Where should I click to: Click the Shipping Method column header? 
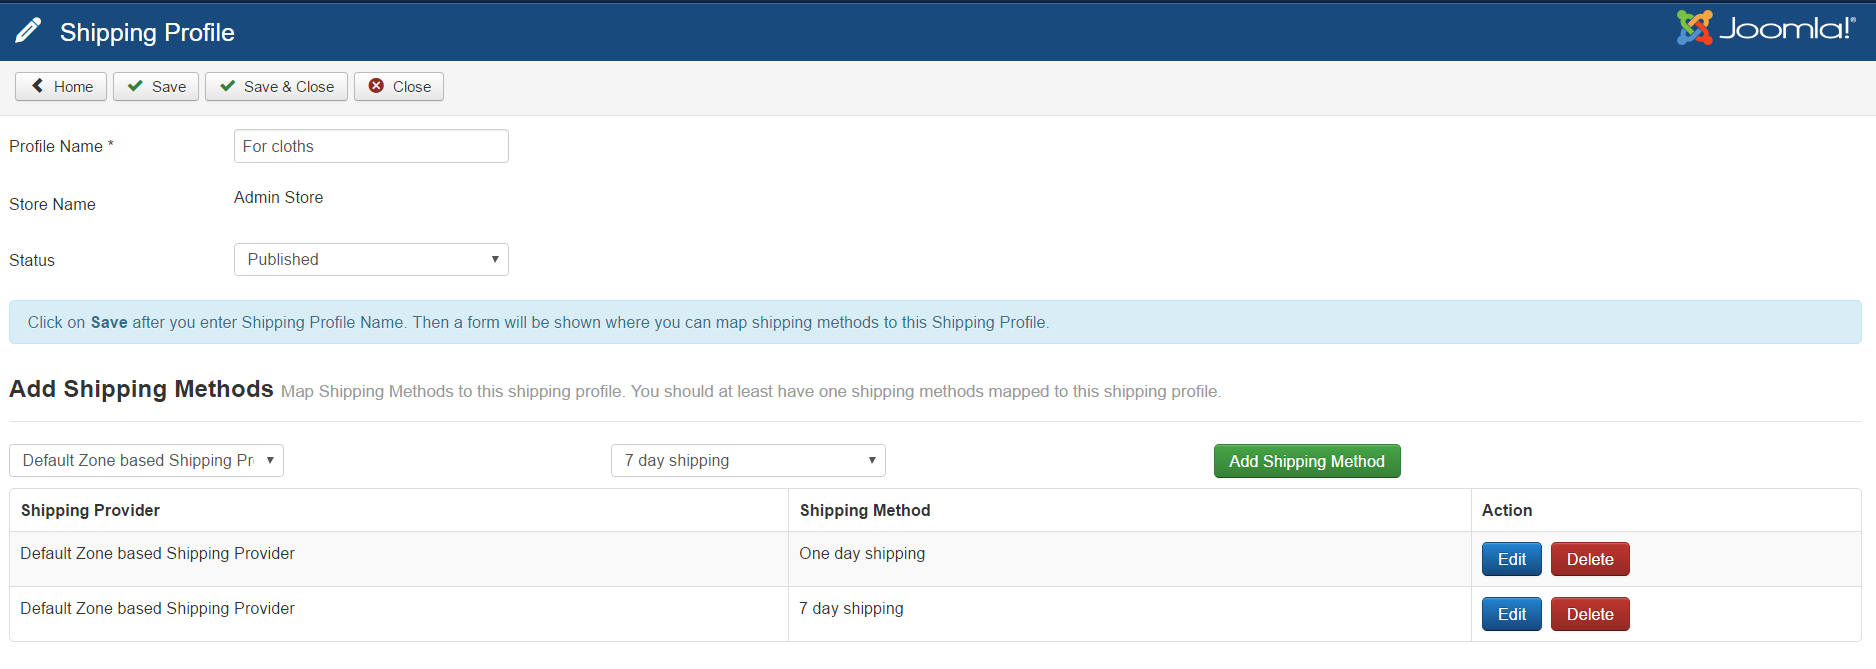(865, 510)
